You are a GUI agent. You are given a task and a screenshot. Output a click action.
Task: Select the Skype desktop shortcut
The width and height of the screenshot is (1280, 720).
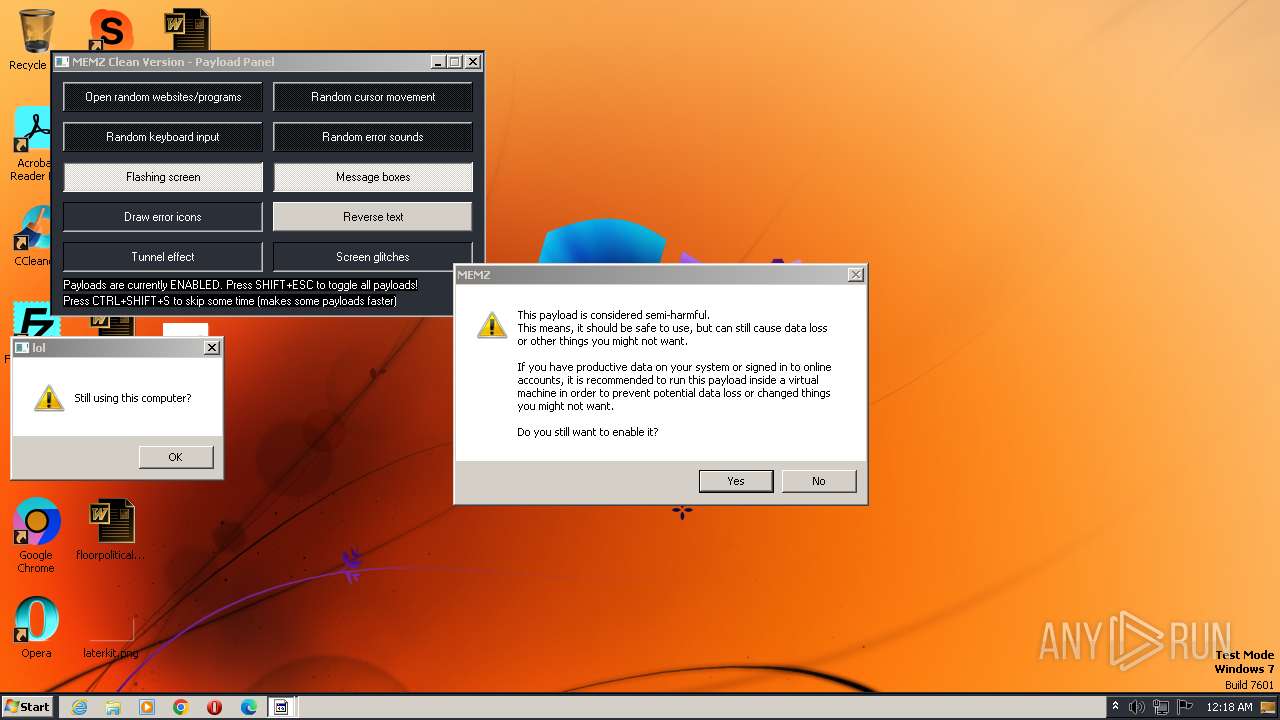click(x=110, y=30)
